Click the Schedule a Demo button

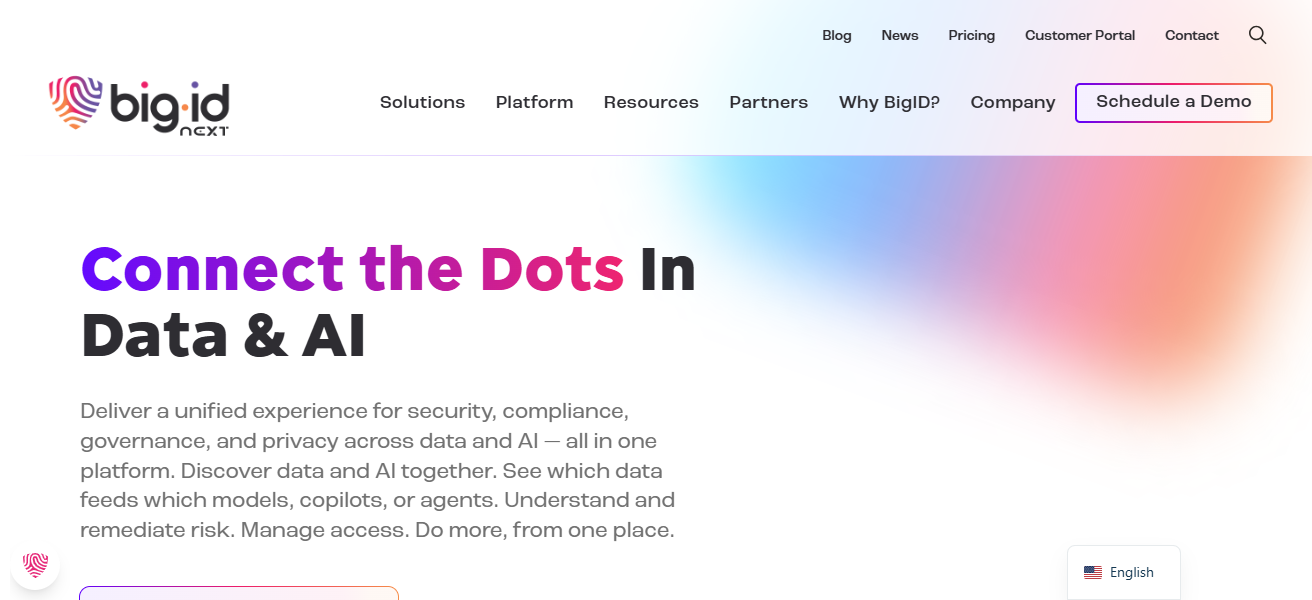point(1173,102)
